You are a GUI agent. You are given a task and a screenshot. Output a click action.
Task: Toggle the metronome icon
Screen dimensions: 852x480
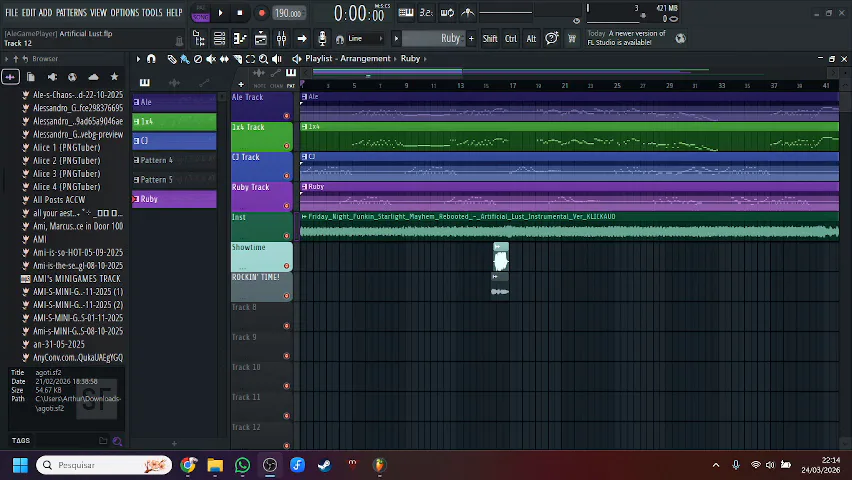click(467, 13)
